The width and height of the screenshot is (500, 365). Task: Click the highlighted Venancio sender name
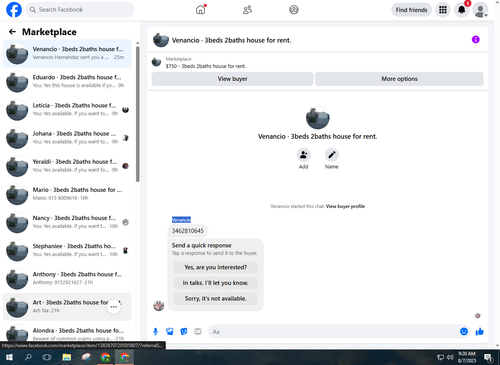181,220
